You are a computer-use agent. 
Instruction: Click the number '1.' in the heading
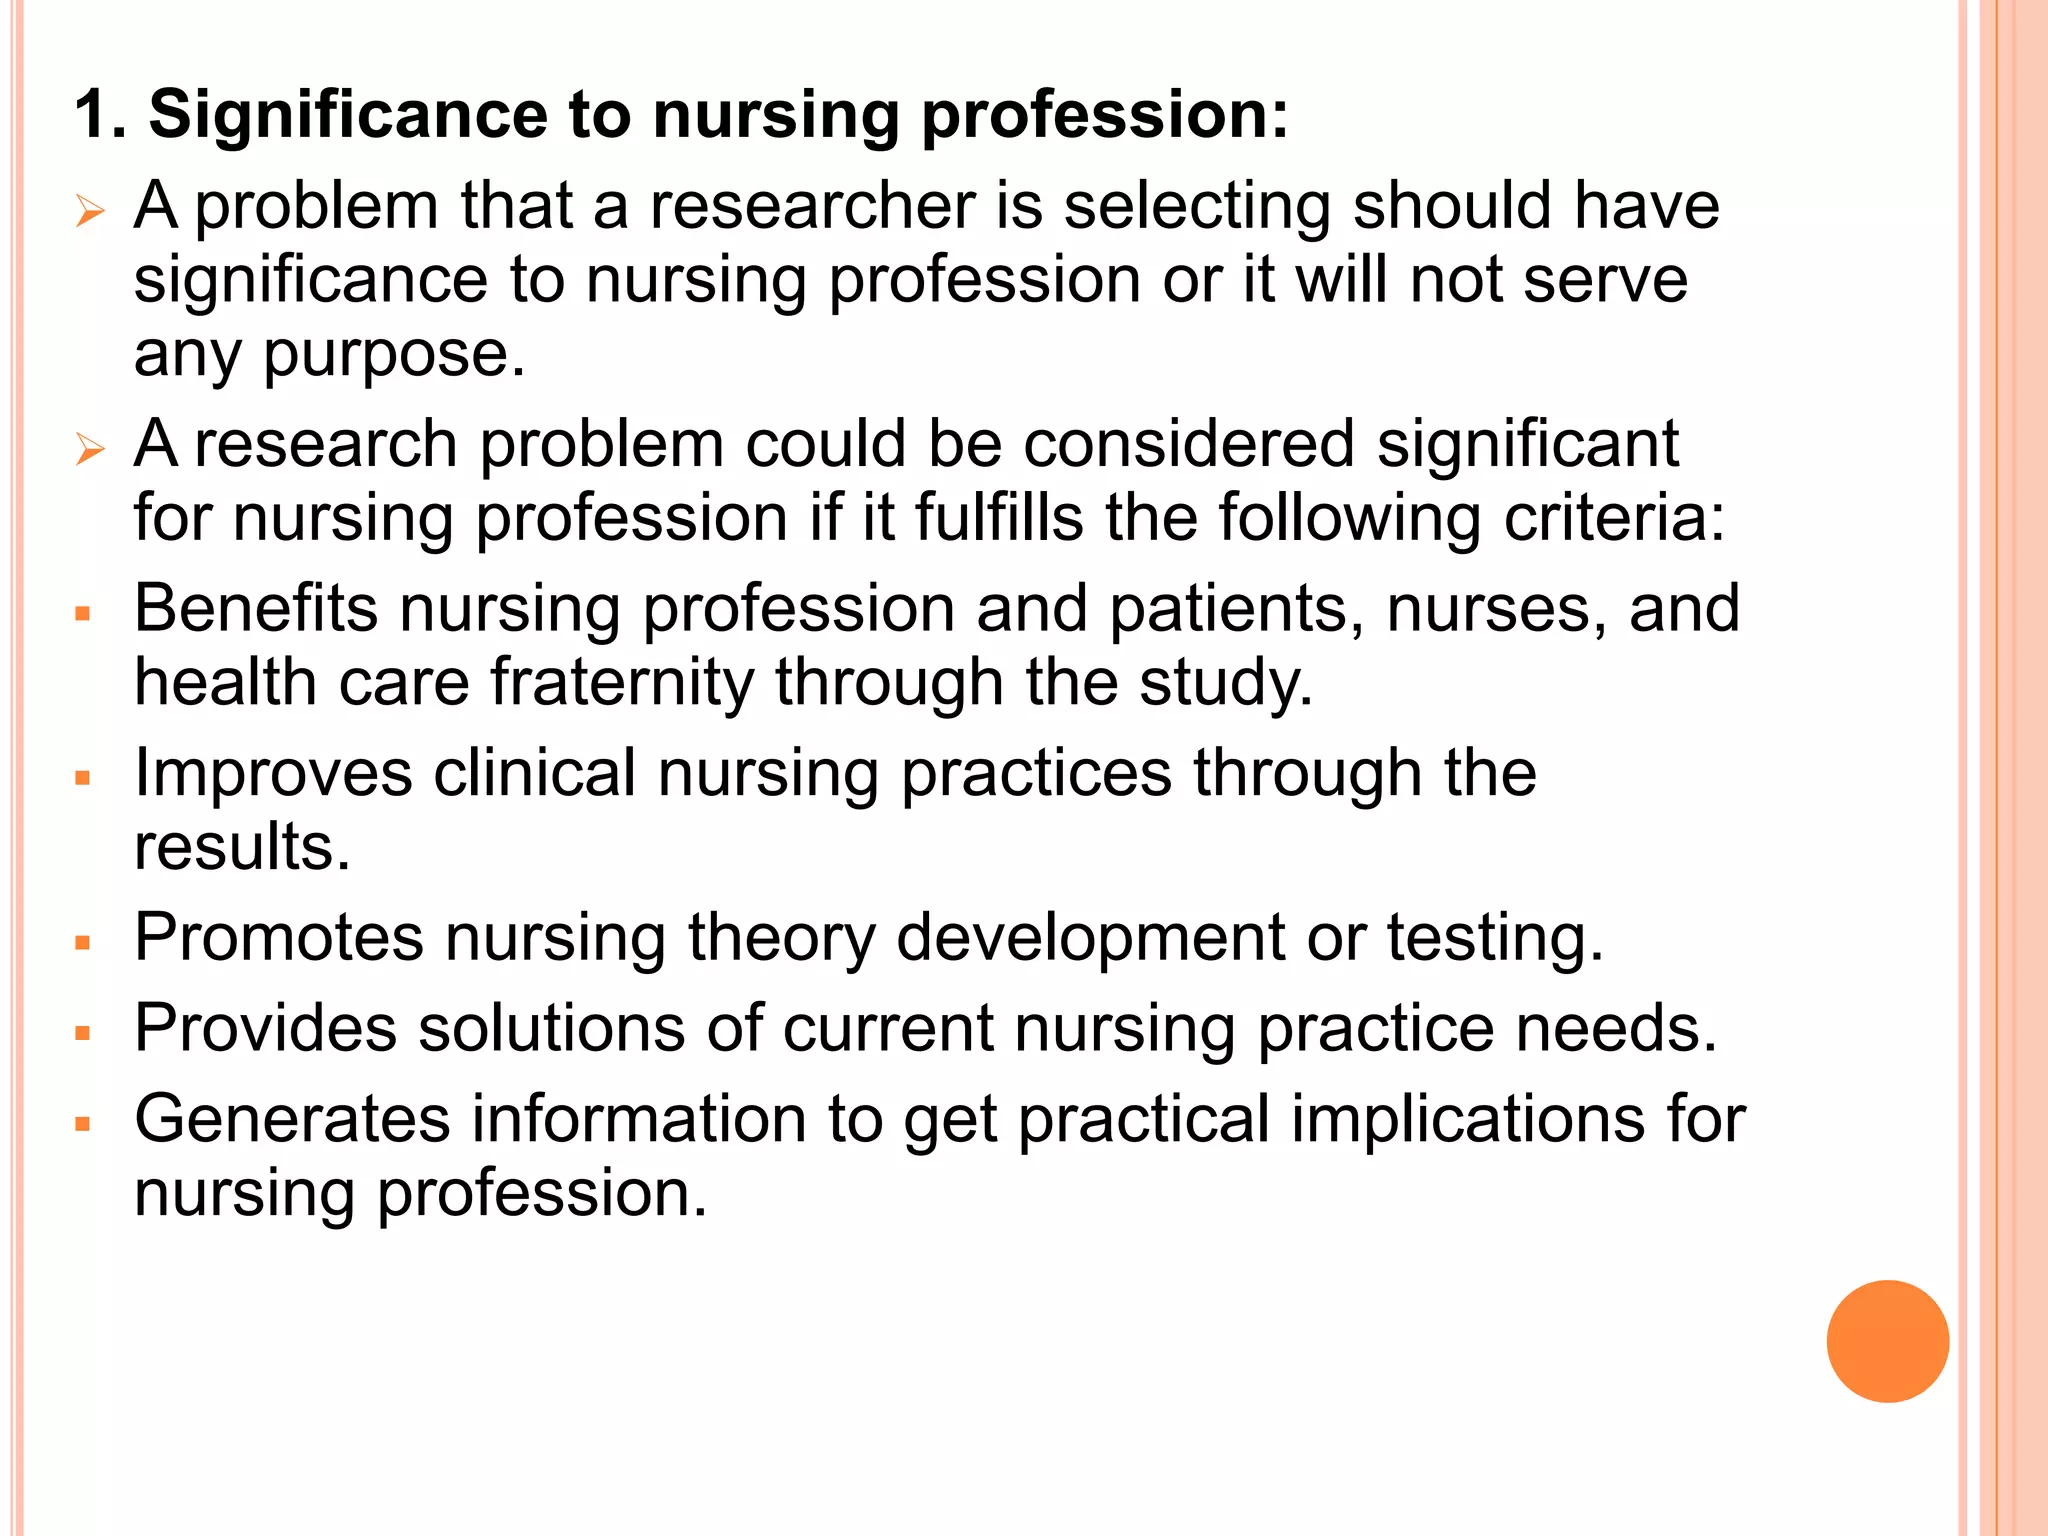click(100, 115)
